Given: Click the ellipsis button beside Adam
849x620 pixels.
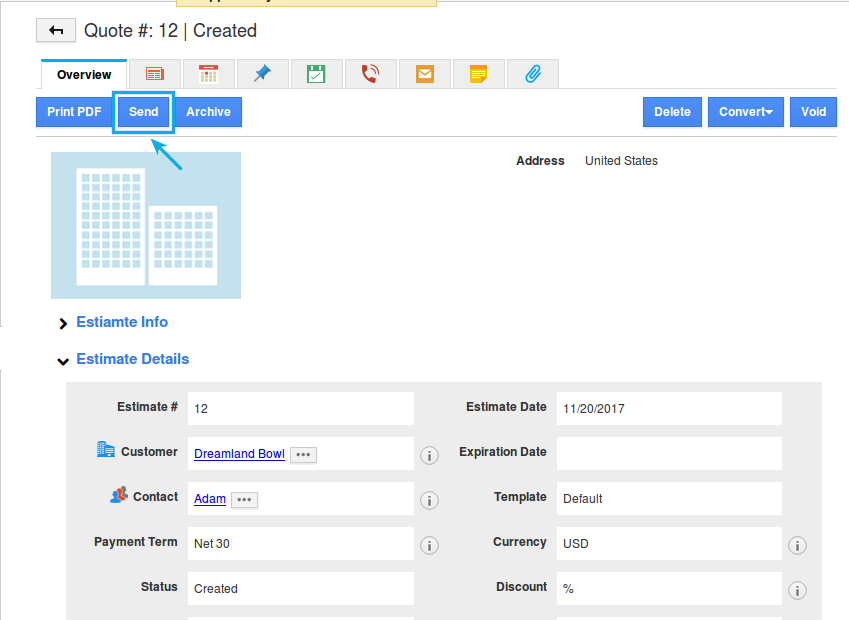Looking at the screenshot, I should tap(244, 499).
